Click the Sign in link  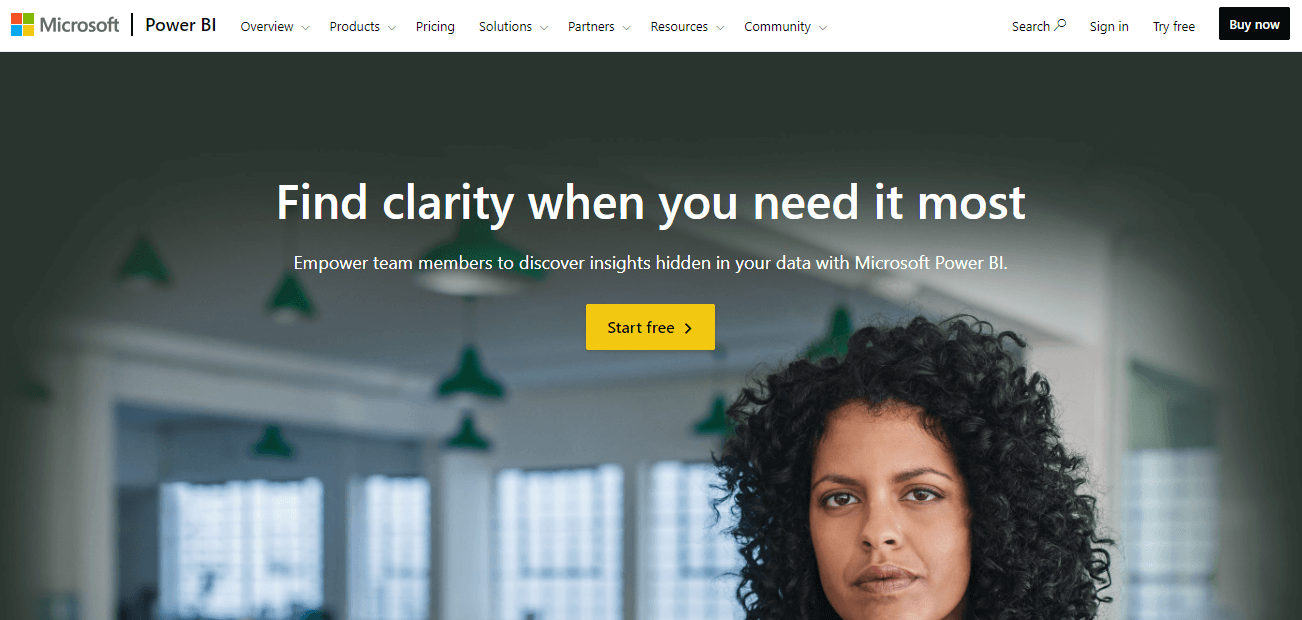click(1109, 26)
